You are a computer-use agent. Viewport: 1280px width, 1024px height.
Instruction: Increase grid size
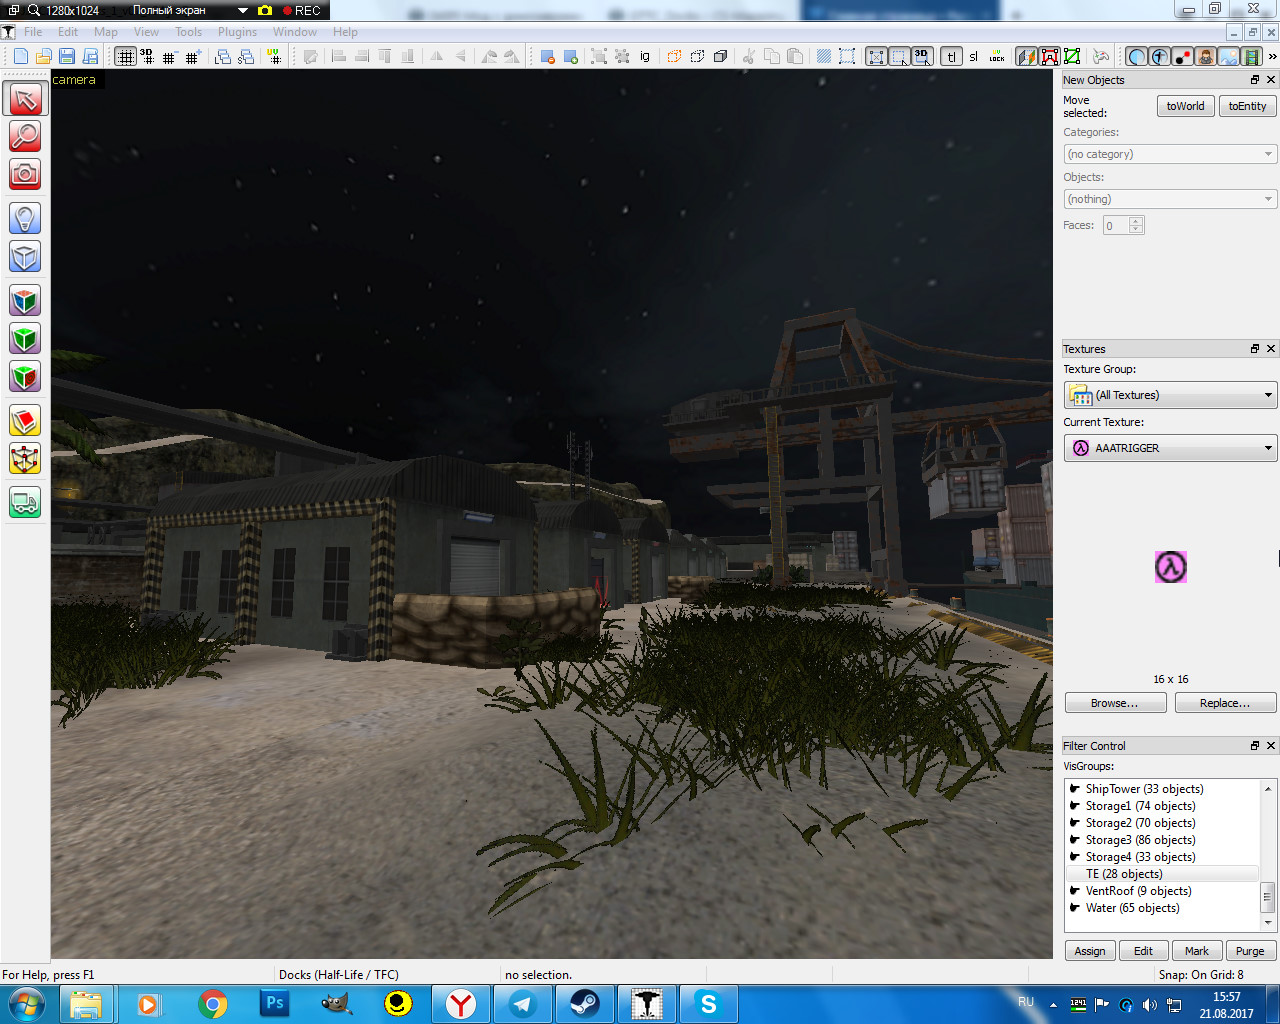click(192, 57)
